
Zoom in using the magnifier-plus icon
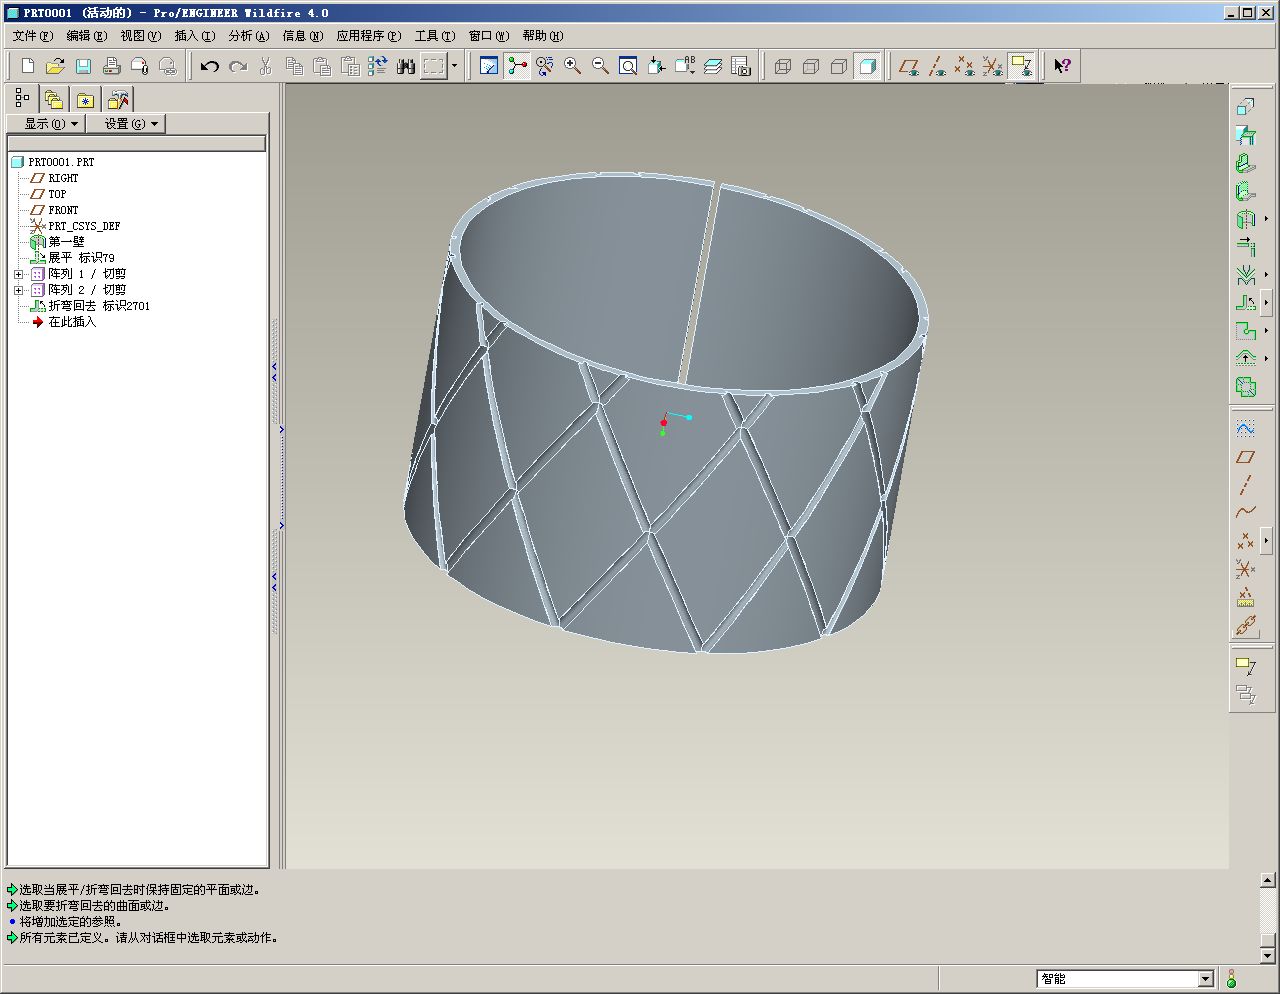[x=573, y=66]
